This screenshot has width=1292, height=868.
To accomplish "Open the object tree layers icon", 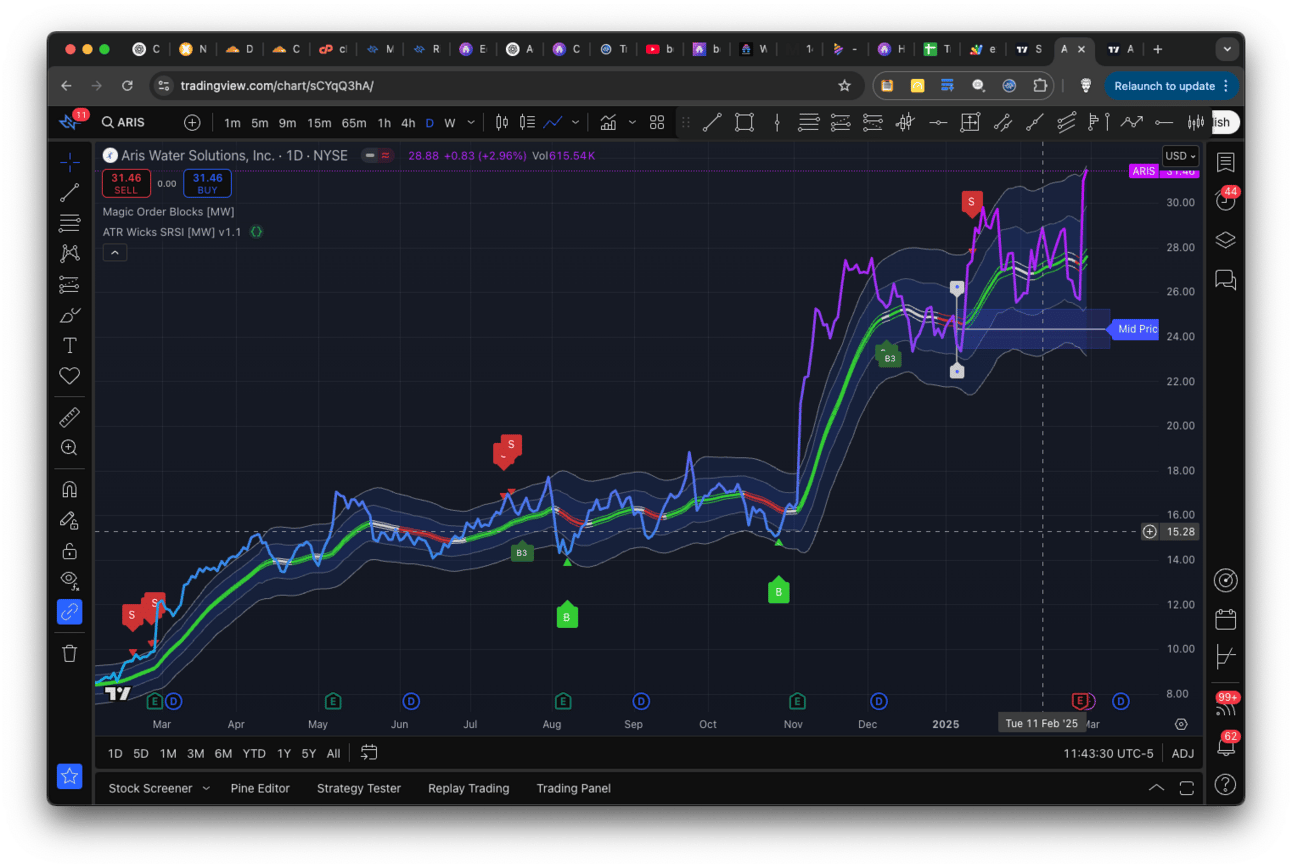I will [1225, 240].
